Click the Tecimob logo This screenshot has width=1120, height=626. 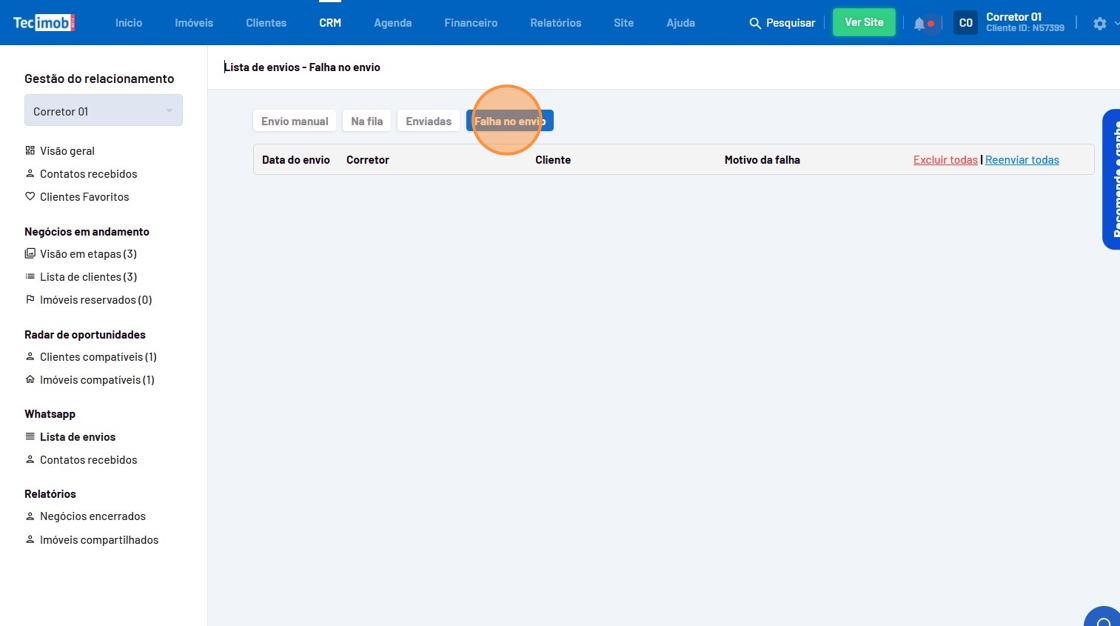(x=44, y=22)
